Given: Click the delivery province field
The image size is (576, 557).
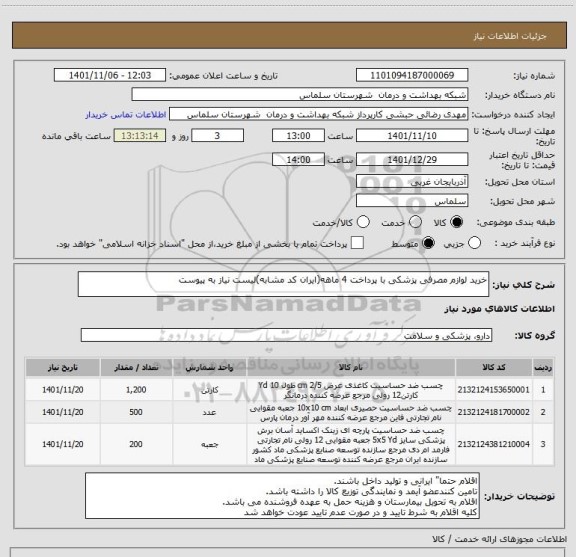Looking at the screenshot, I should coord(412,182).
